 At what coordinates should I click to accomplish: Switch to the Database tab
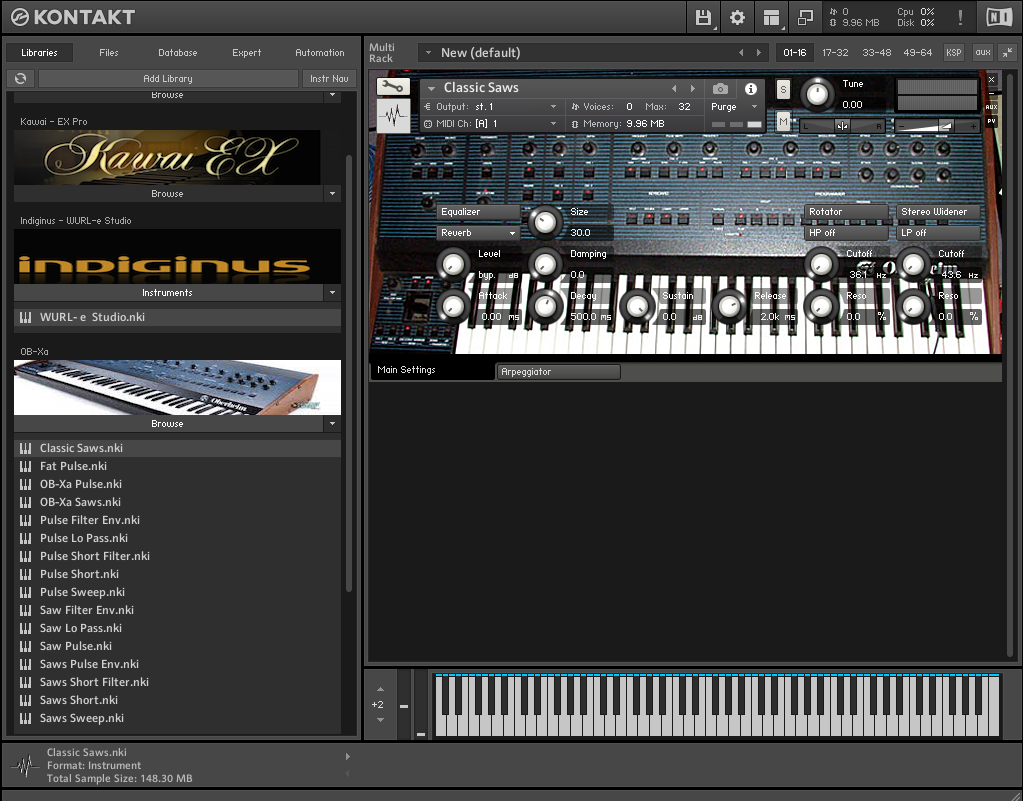177,53
